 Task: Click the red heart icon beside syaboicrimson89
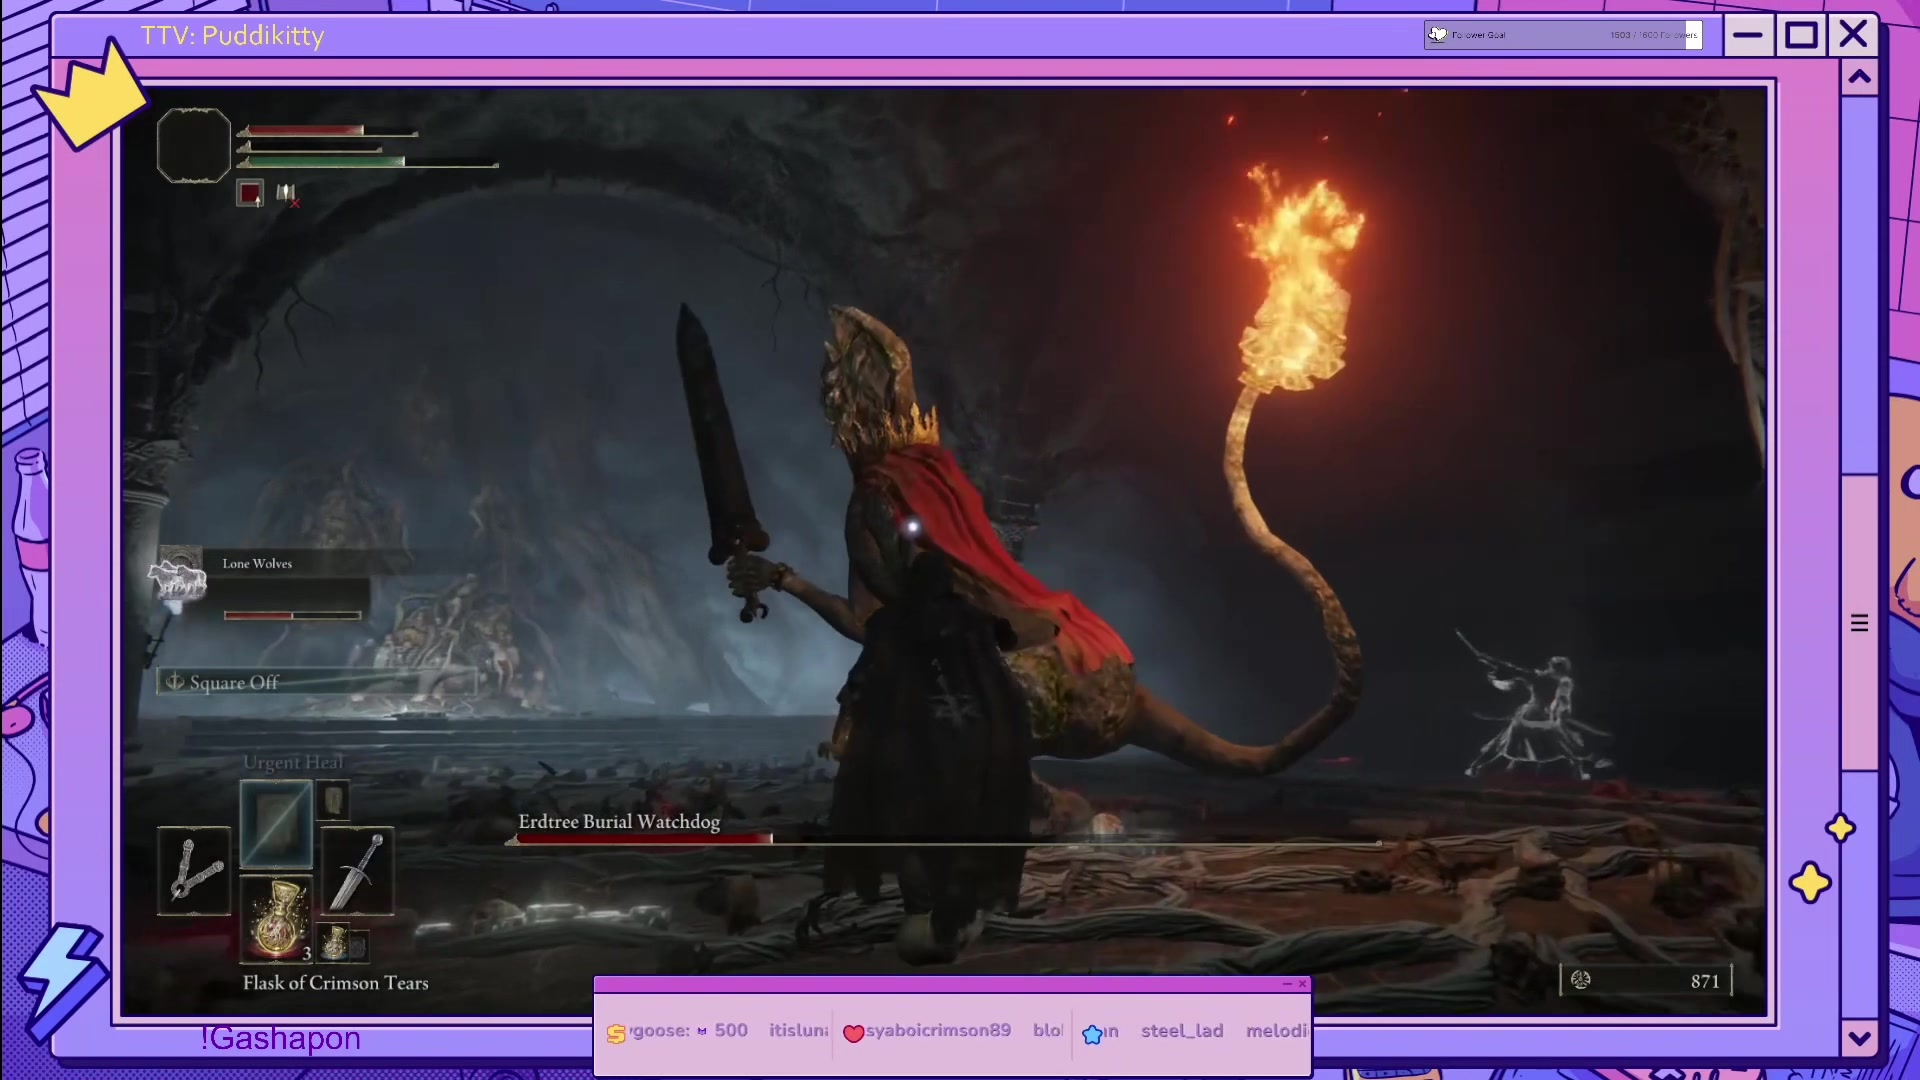[x=853, y=1033]
